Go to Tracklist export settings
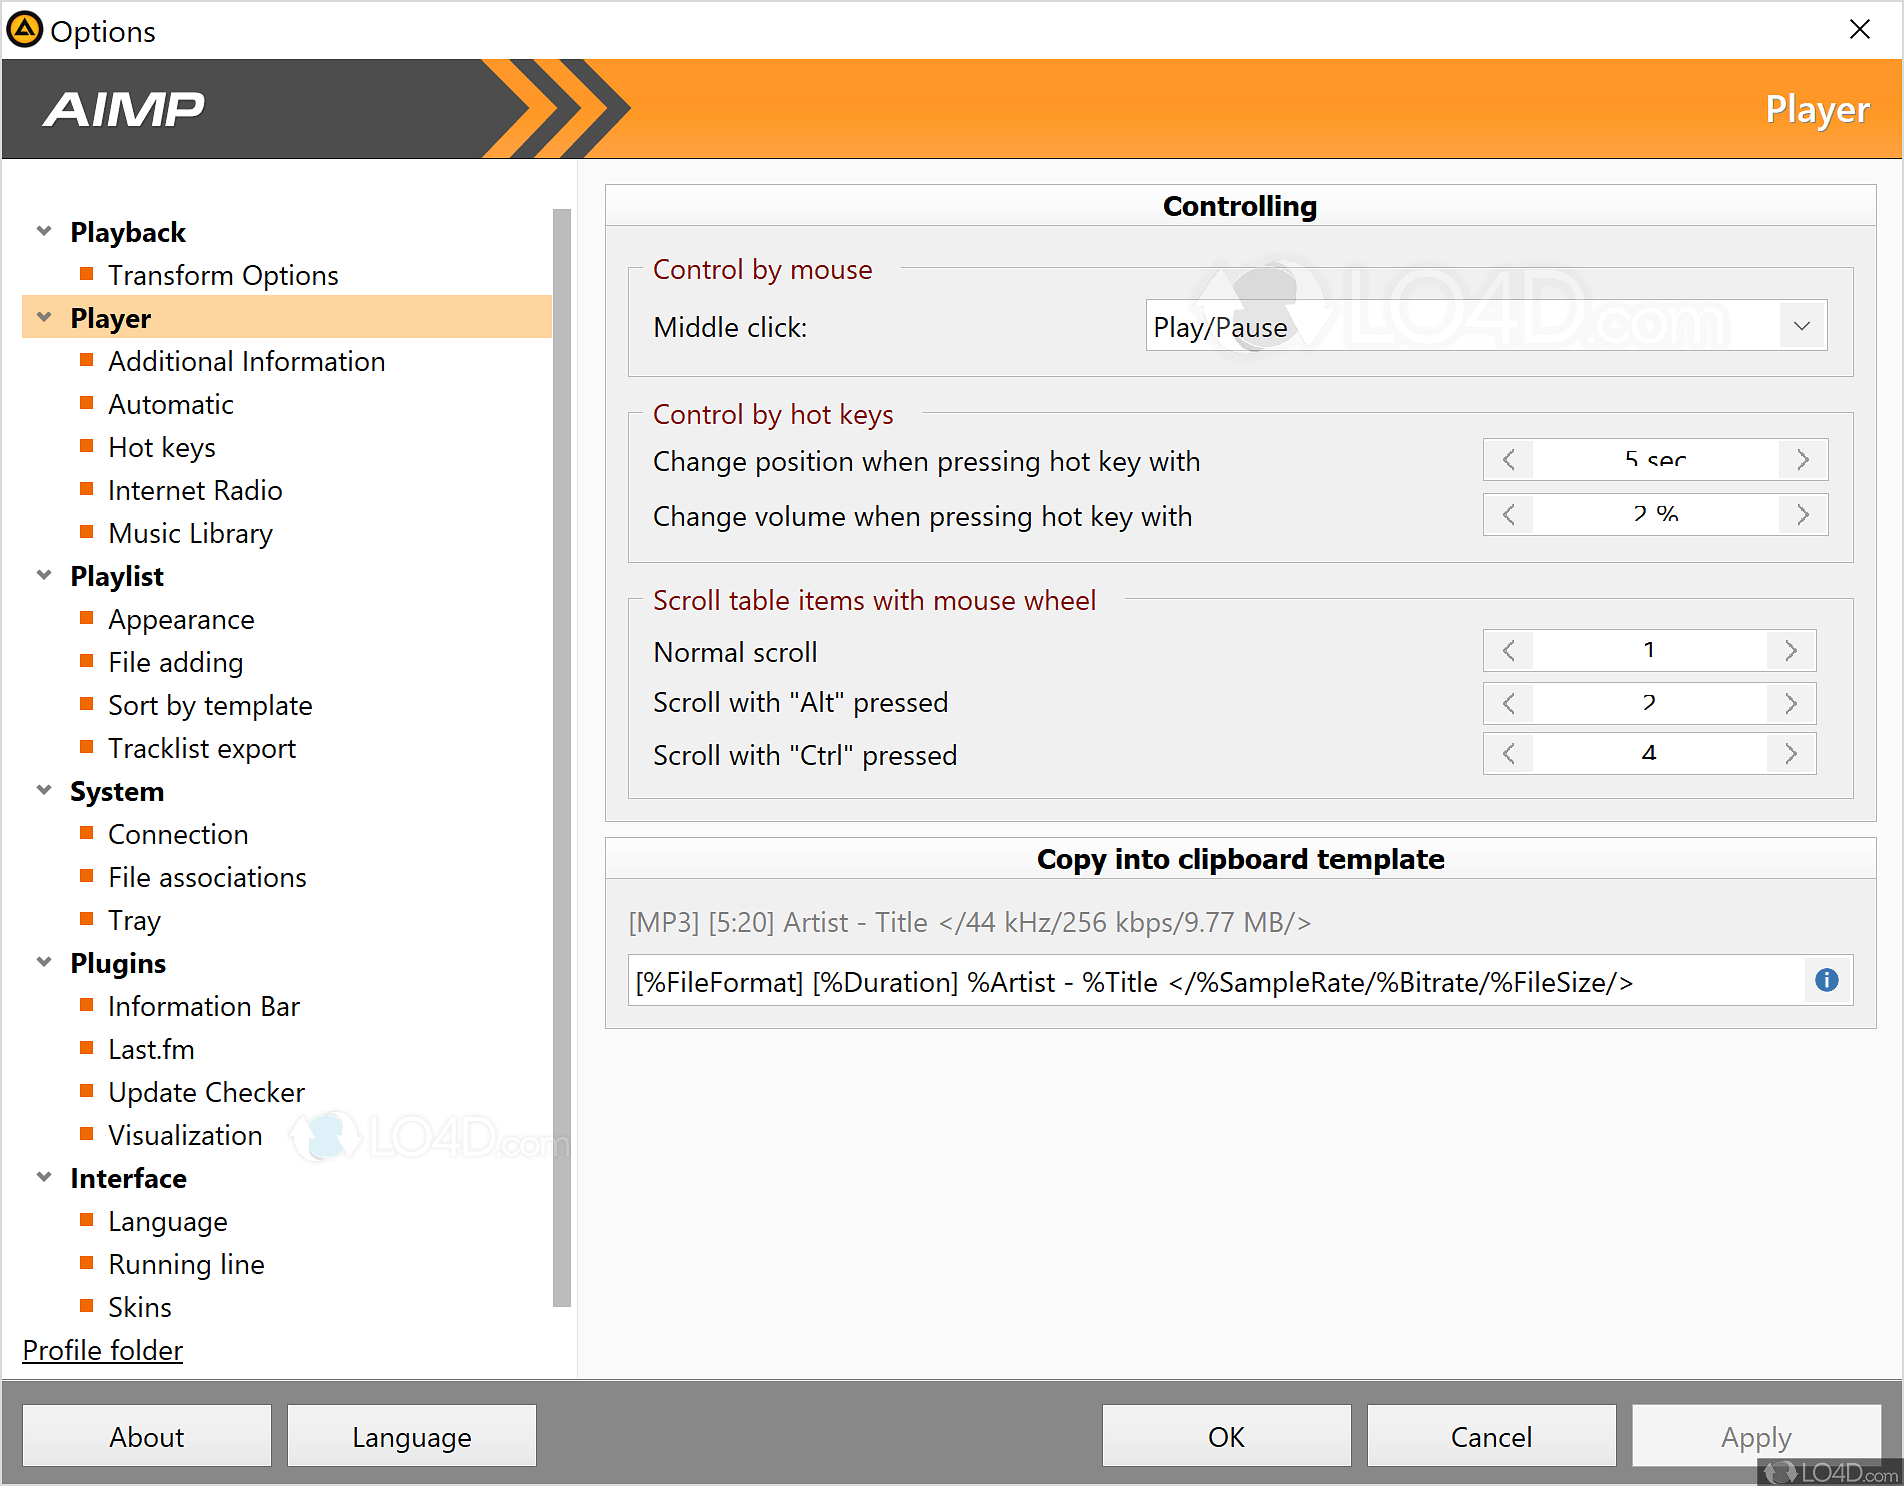 coord(202,748)
